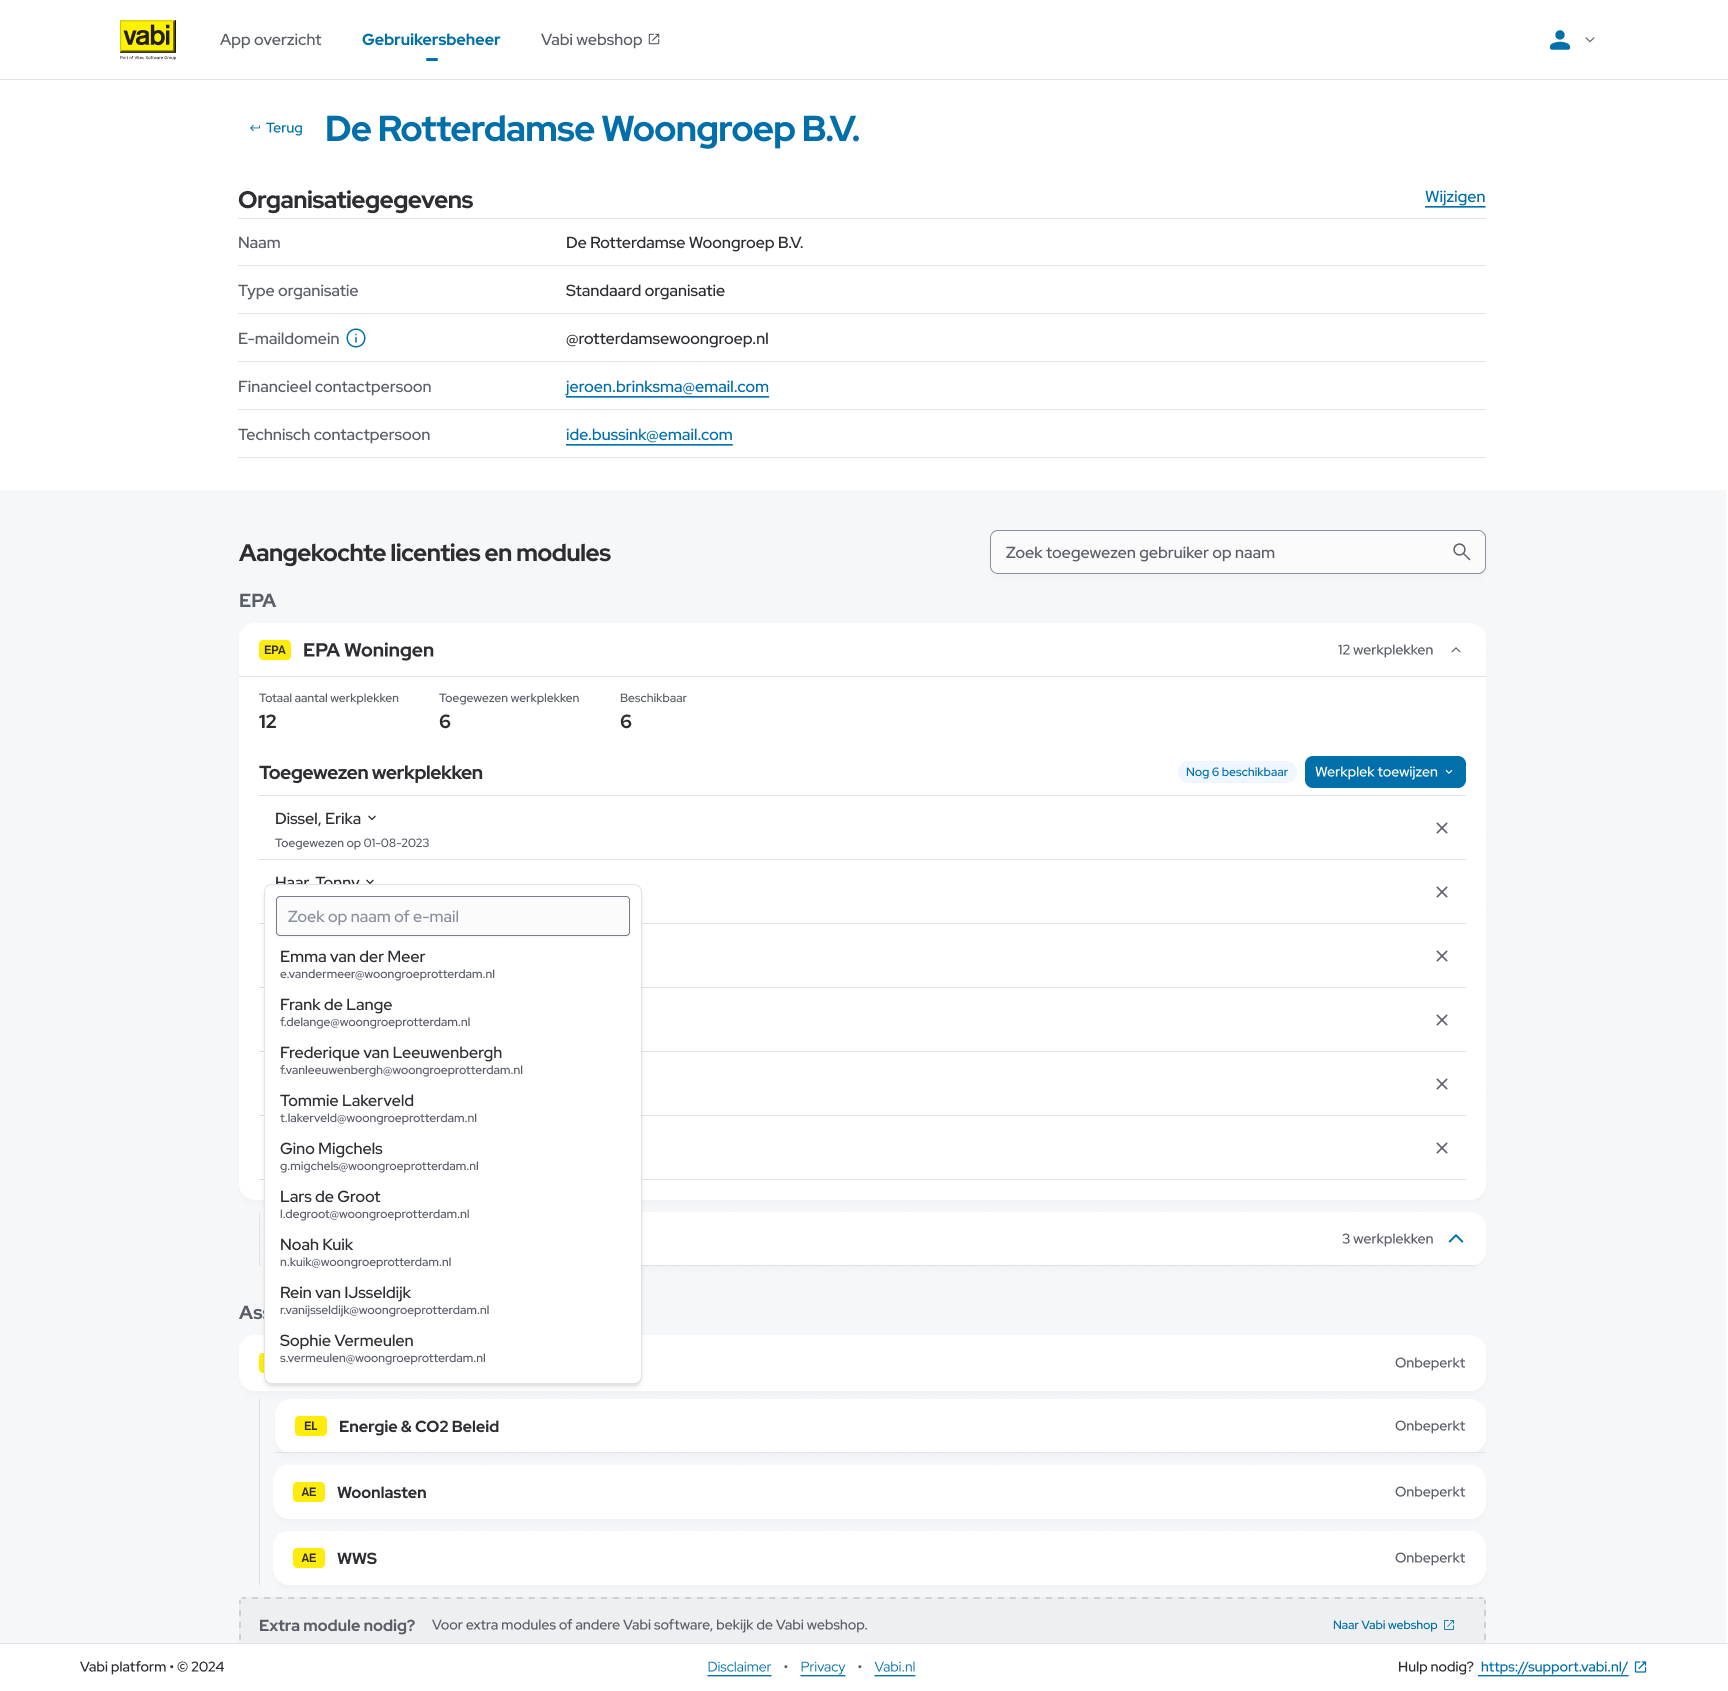Focus the Zoek op naam of e-mail field
The image size is (1728, 1691).
452,916
